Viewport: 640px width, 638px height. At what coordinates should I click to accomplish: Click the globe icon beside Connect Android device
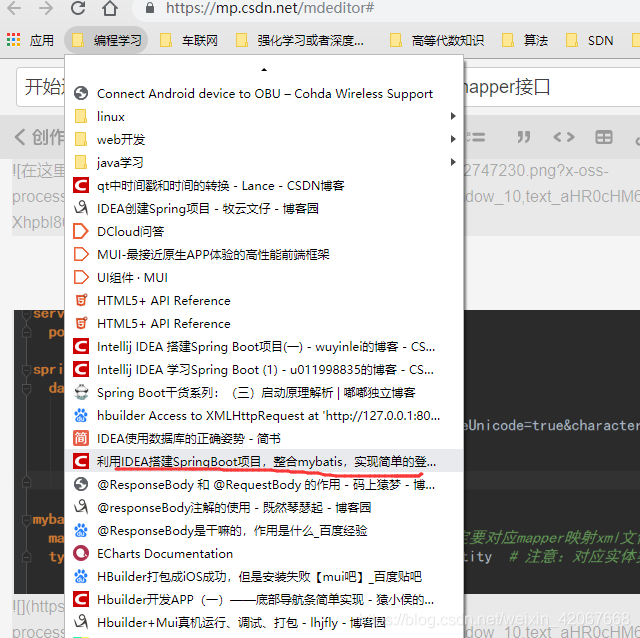point(81,93)
